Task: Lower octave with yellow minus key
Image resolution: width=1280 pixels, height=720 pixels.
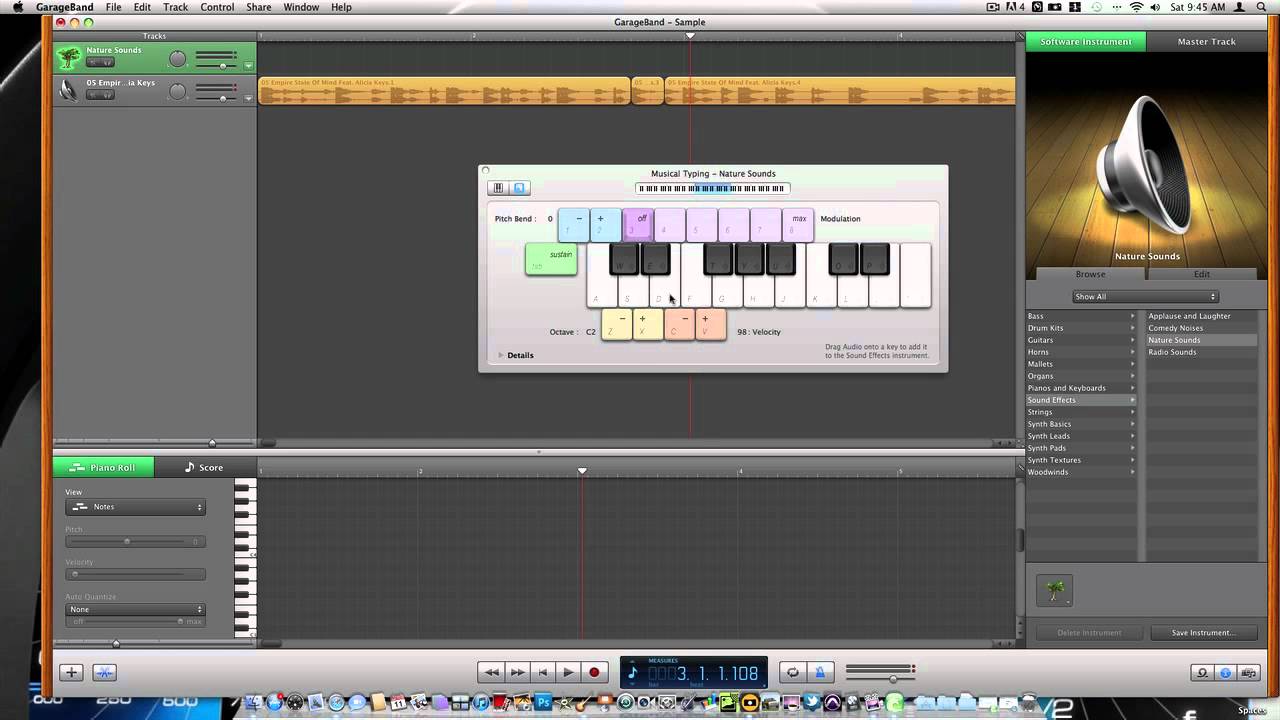Action: (x=617, y=324)
